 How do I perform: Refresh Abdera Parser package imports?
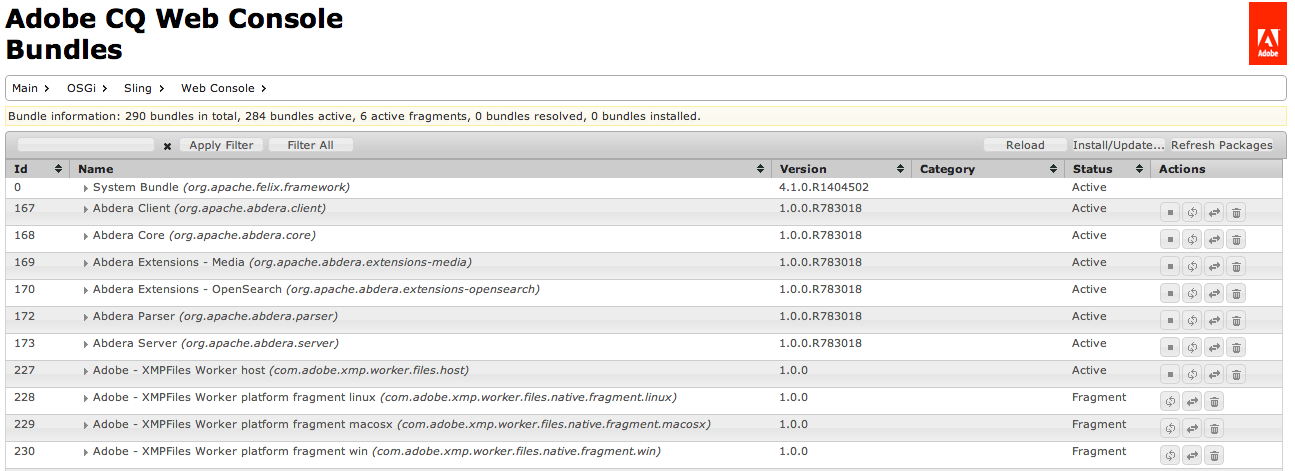(1192, 320)
